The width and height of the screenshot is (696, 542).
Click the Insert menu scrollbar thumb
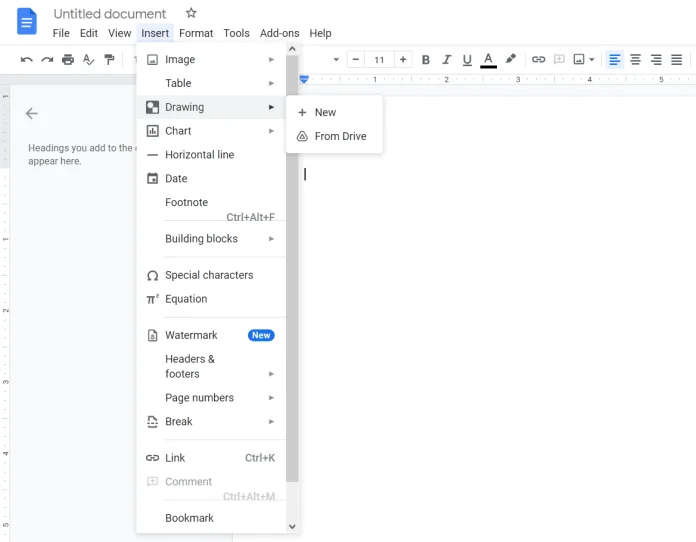pos(292,268)
